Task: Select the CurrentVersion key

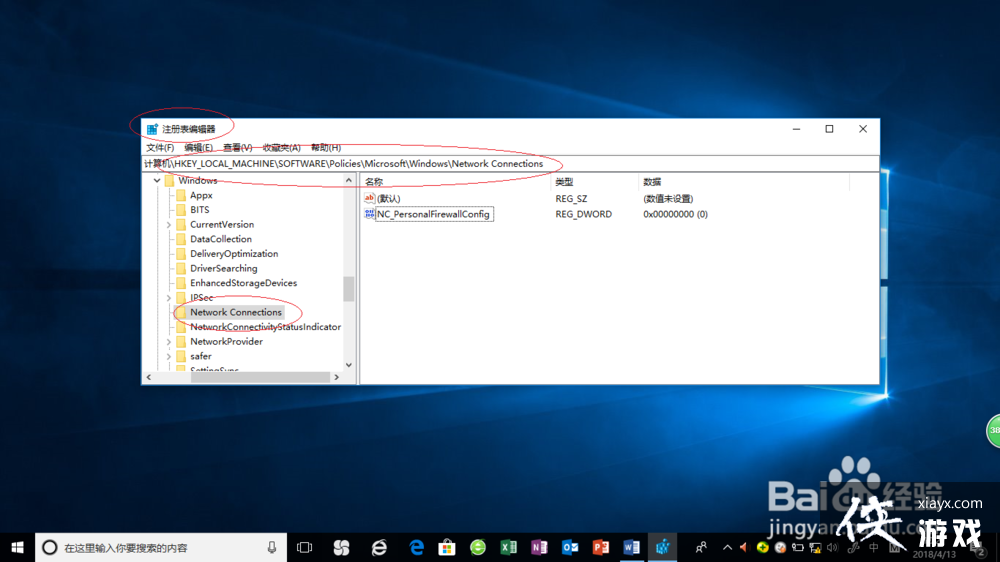Action: (222, 225)
